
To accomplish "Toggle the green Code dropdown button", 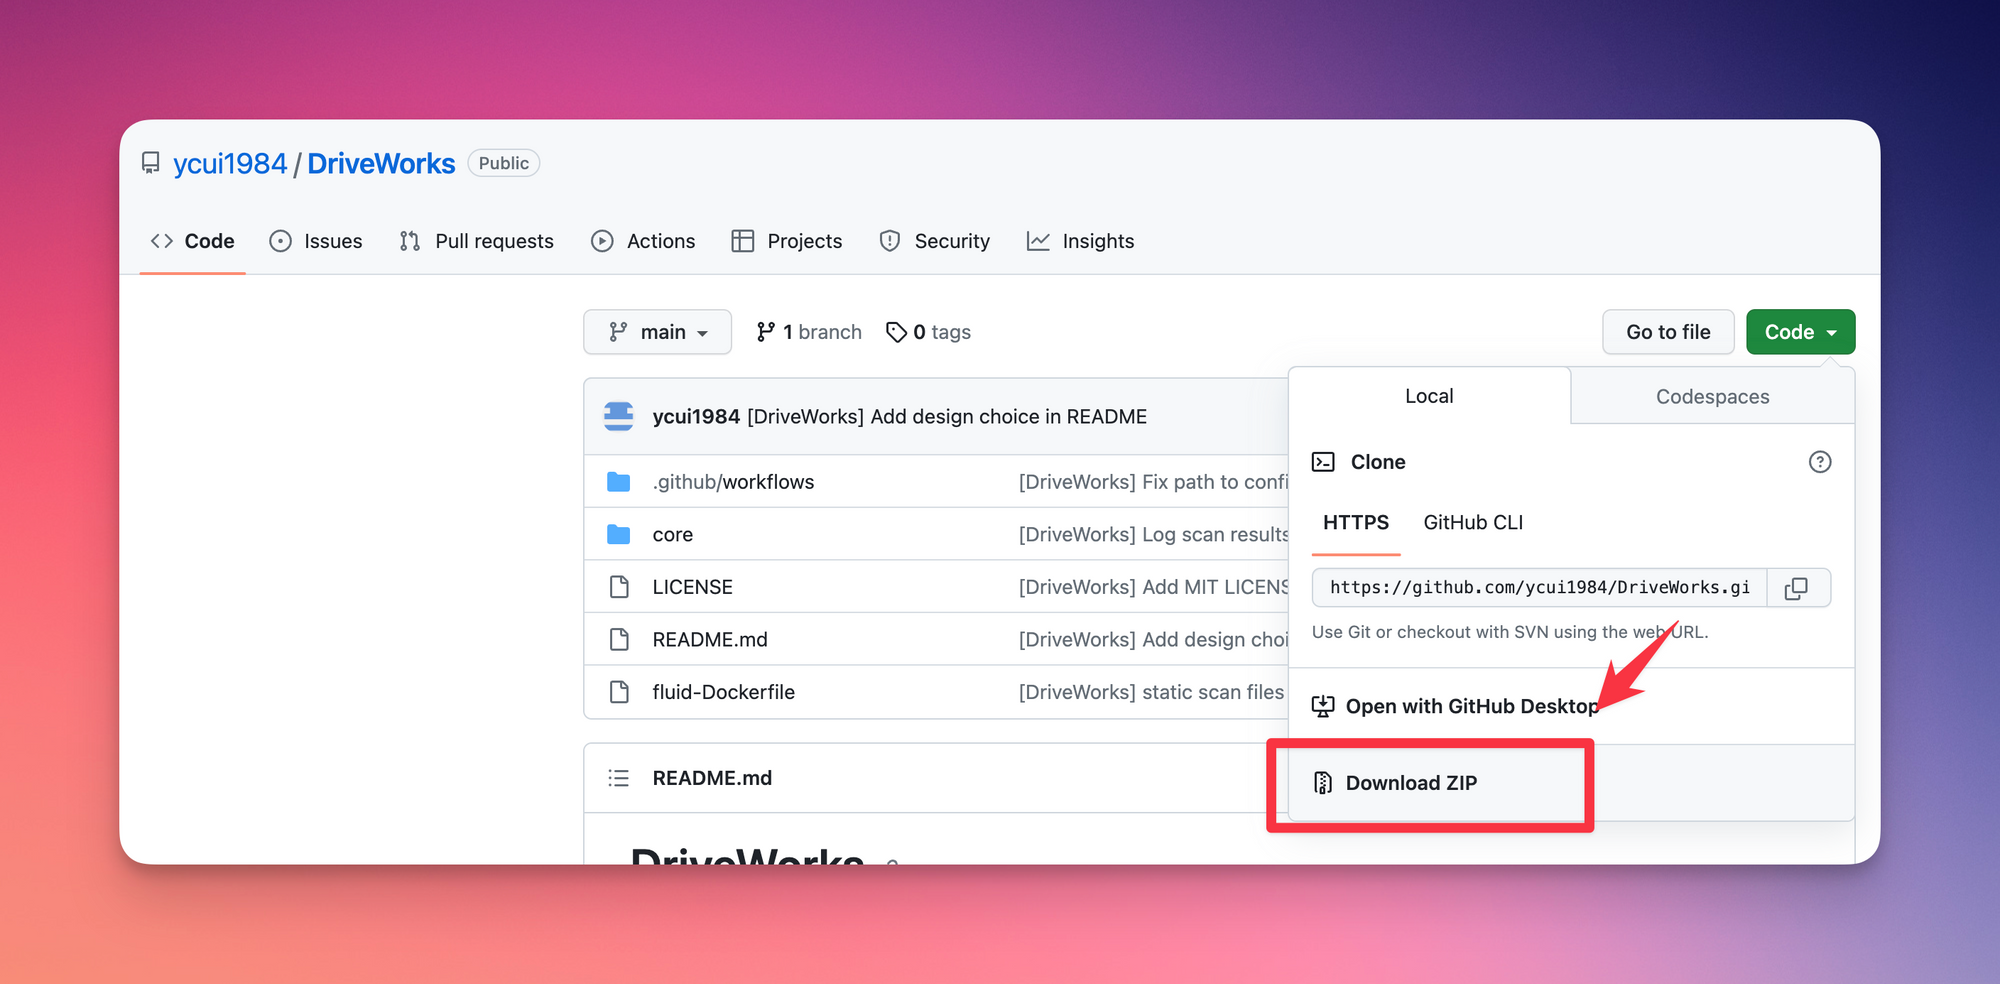I will (1800, 332).
